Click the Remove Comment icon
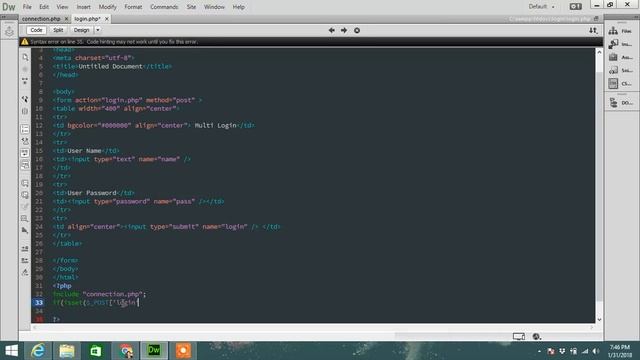Screen dimensions: 640x360 click(x=25, y=195)
